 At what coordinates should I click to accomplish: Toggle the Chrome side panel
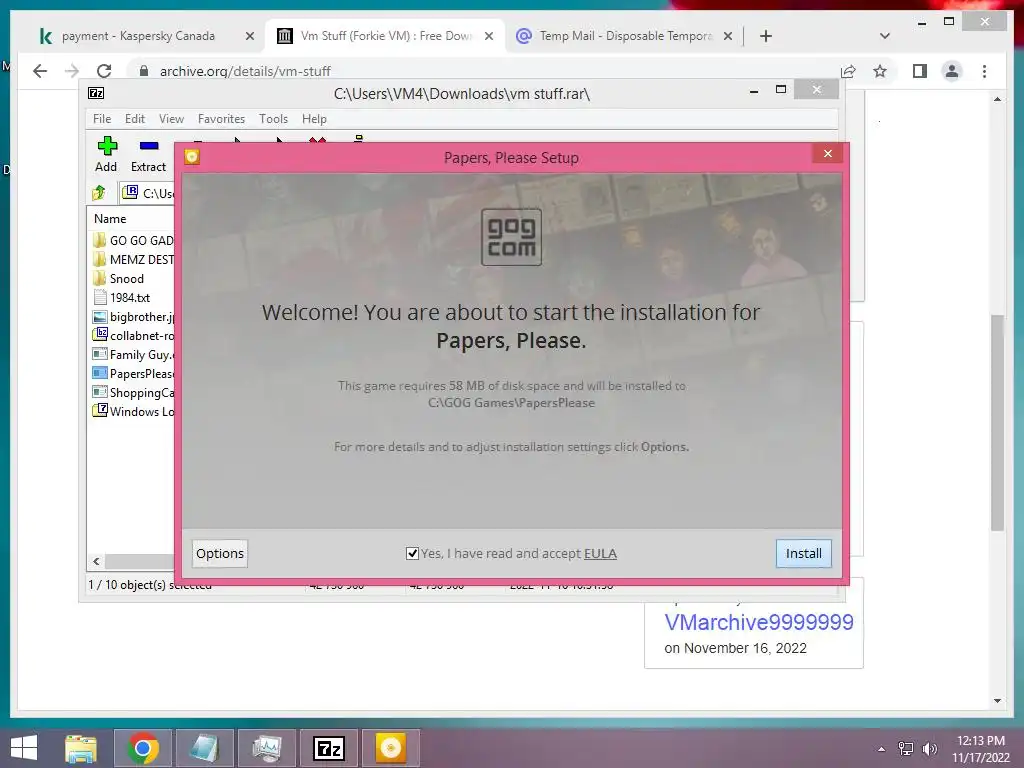920,71
